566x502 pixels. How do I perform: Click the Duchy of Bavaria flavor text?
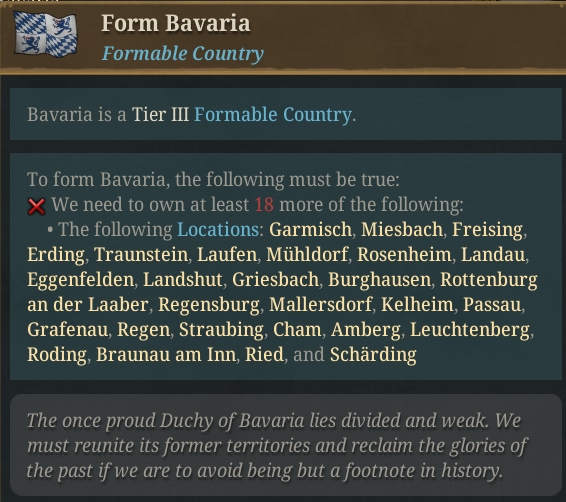tap(278, 446)
